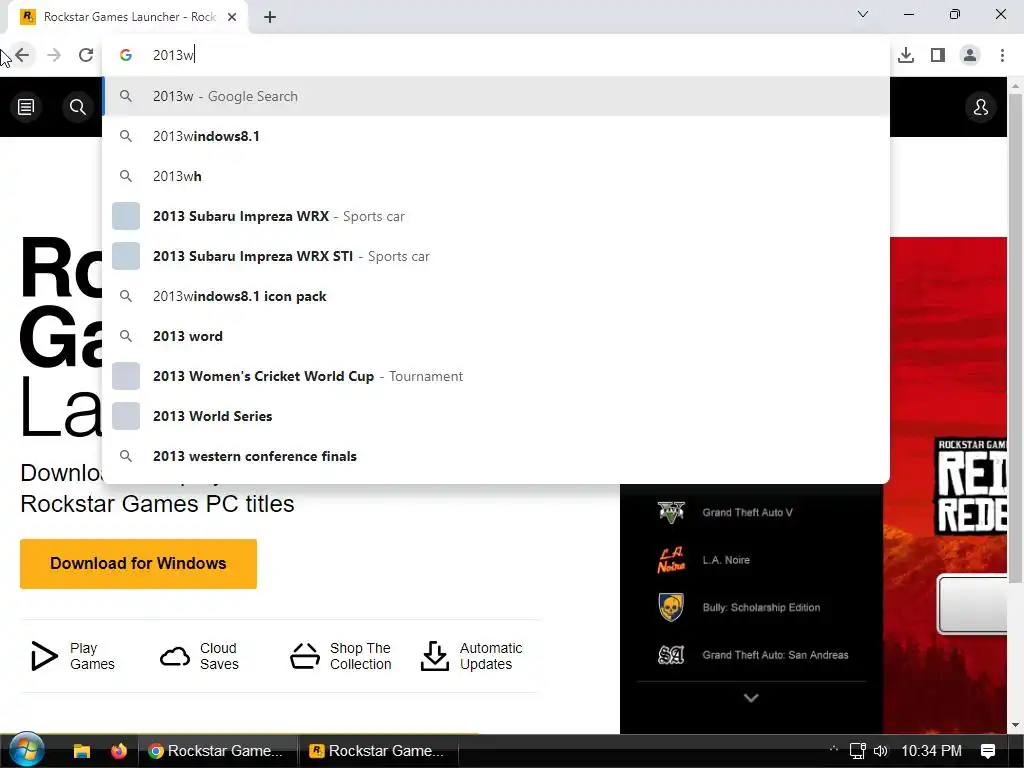The image size is (1024, 768).
Task: Click 'Grand Theft Auto: San Andreas' title
Action: coord(775,654)
